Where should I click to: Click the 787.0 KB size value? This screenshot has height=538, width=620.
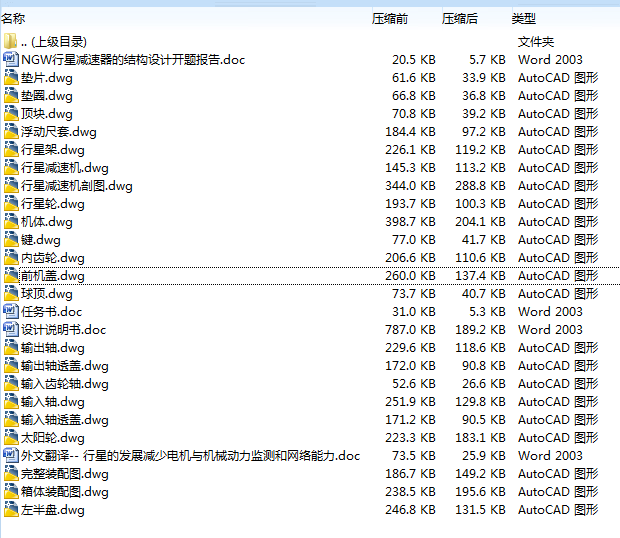pyautogui.click(x=410, y=330)
